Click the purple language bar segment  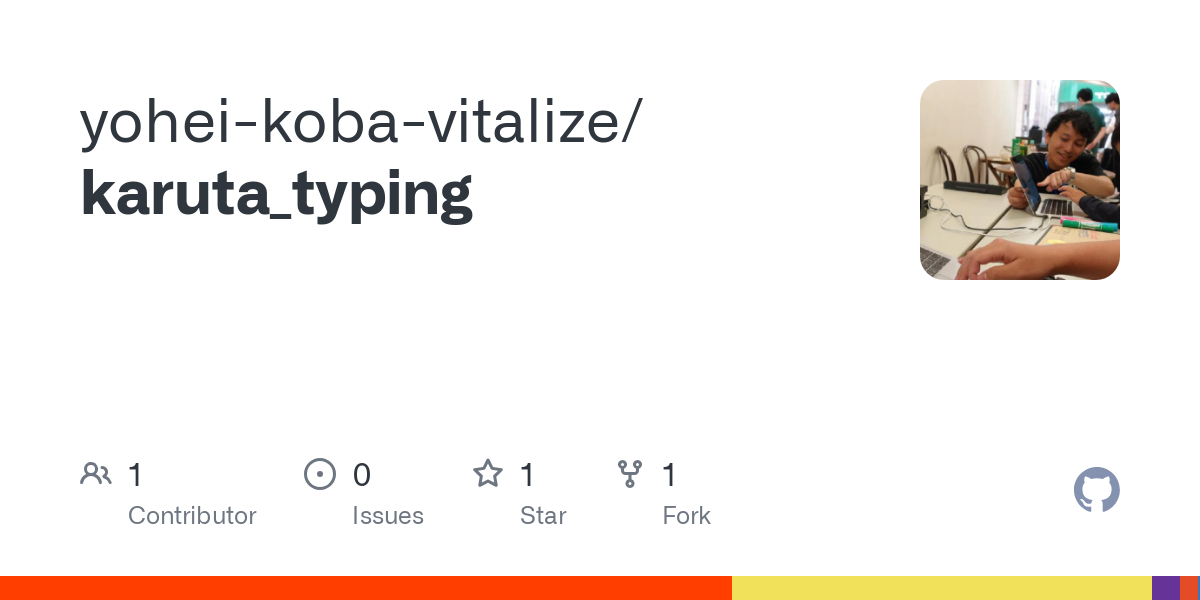[x=1166, y=588]
